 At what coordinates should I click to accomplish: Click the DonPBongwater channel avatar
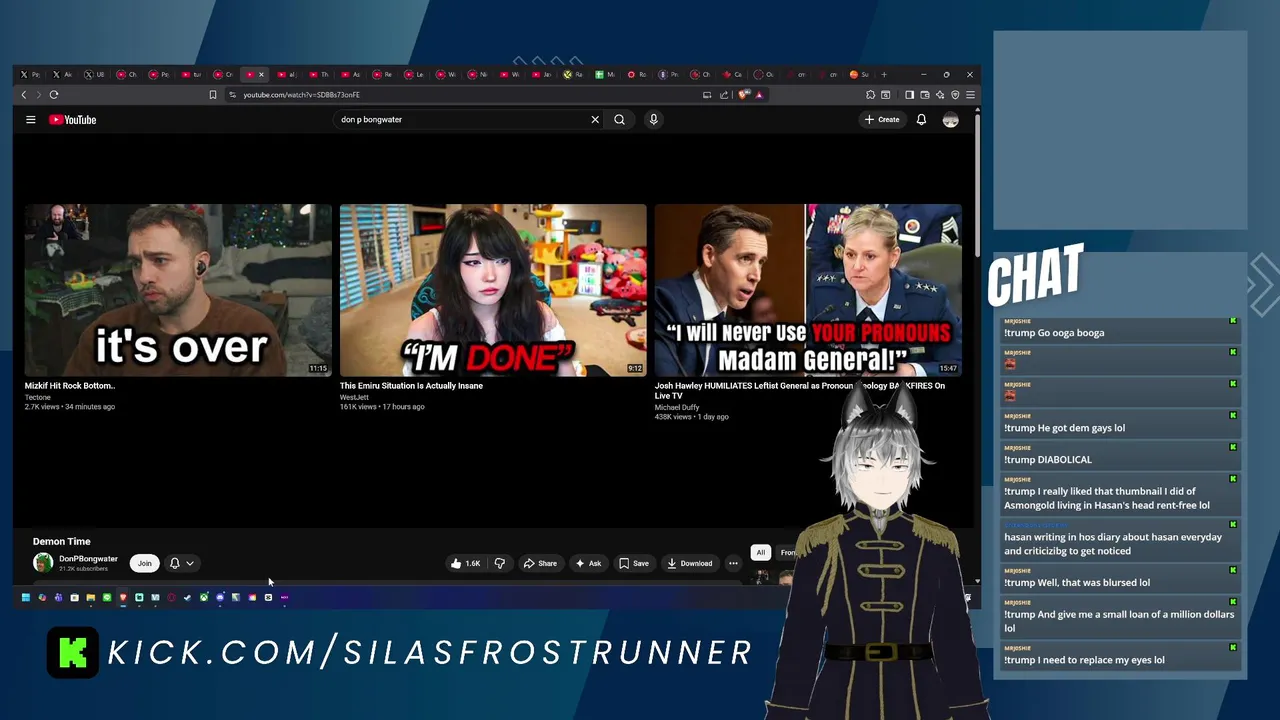click(x=43, y=563)
